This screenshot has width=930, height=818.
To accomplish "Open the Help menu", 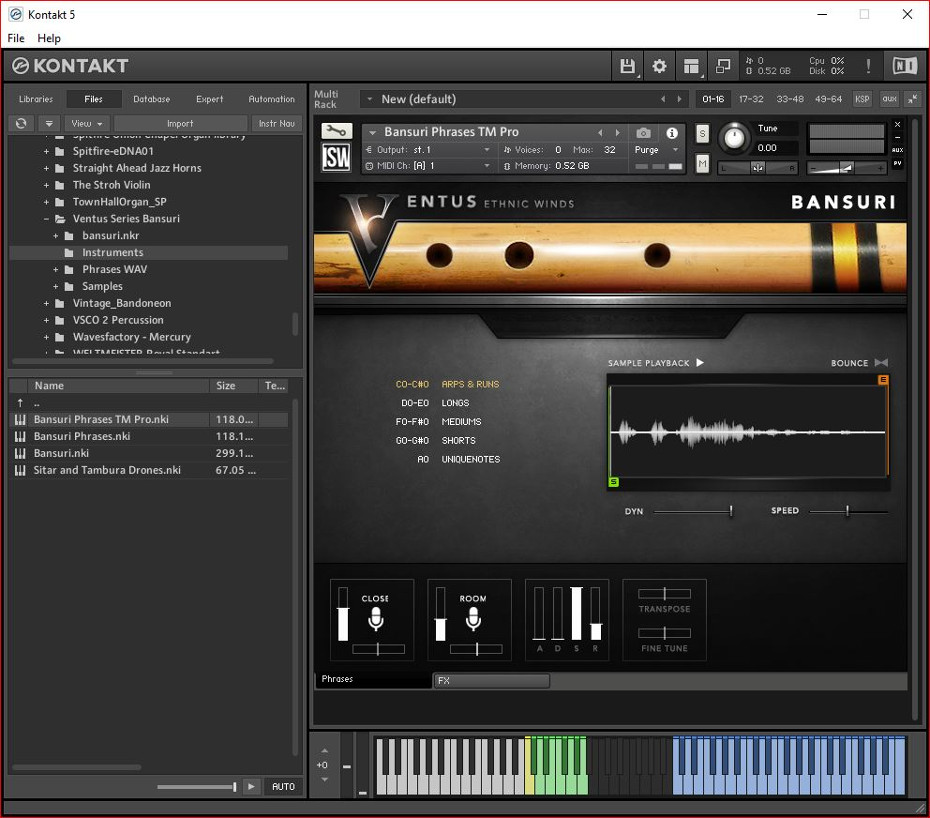I will tap(49, 38).
